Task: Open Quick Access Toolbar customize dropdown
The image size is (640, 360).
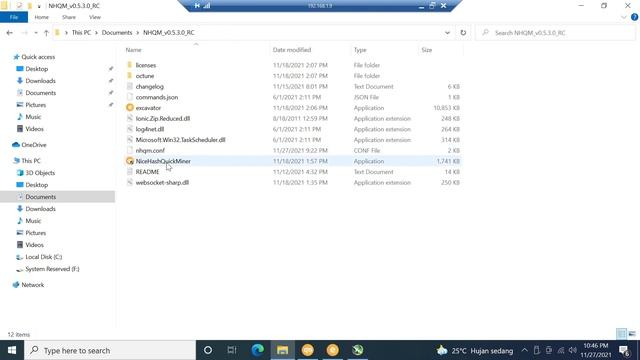Action: click(39, 6)
